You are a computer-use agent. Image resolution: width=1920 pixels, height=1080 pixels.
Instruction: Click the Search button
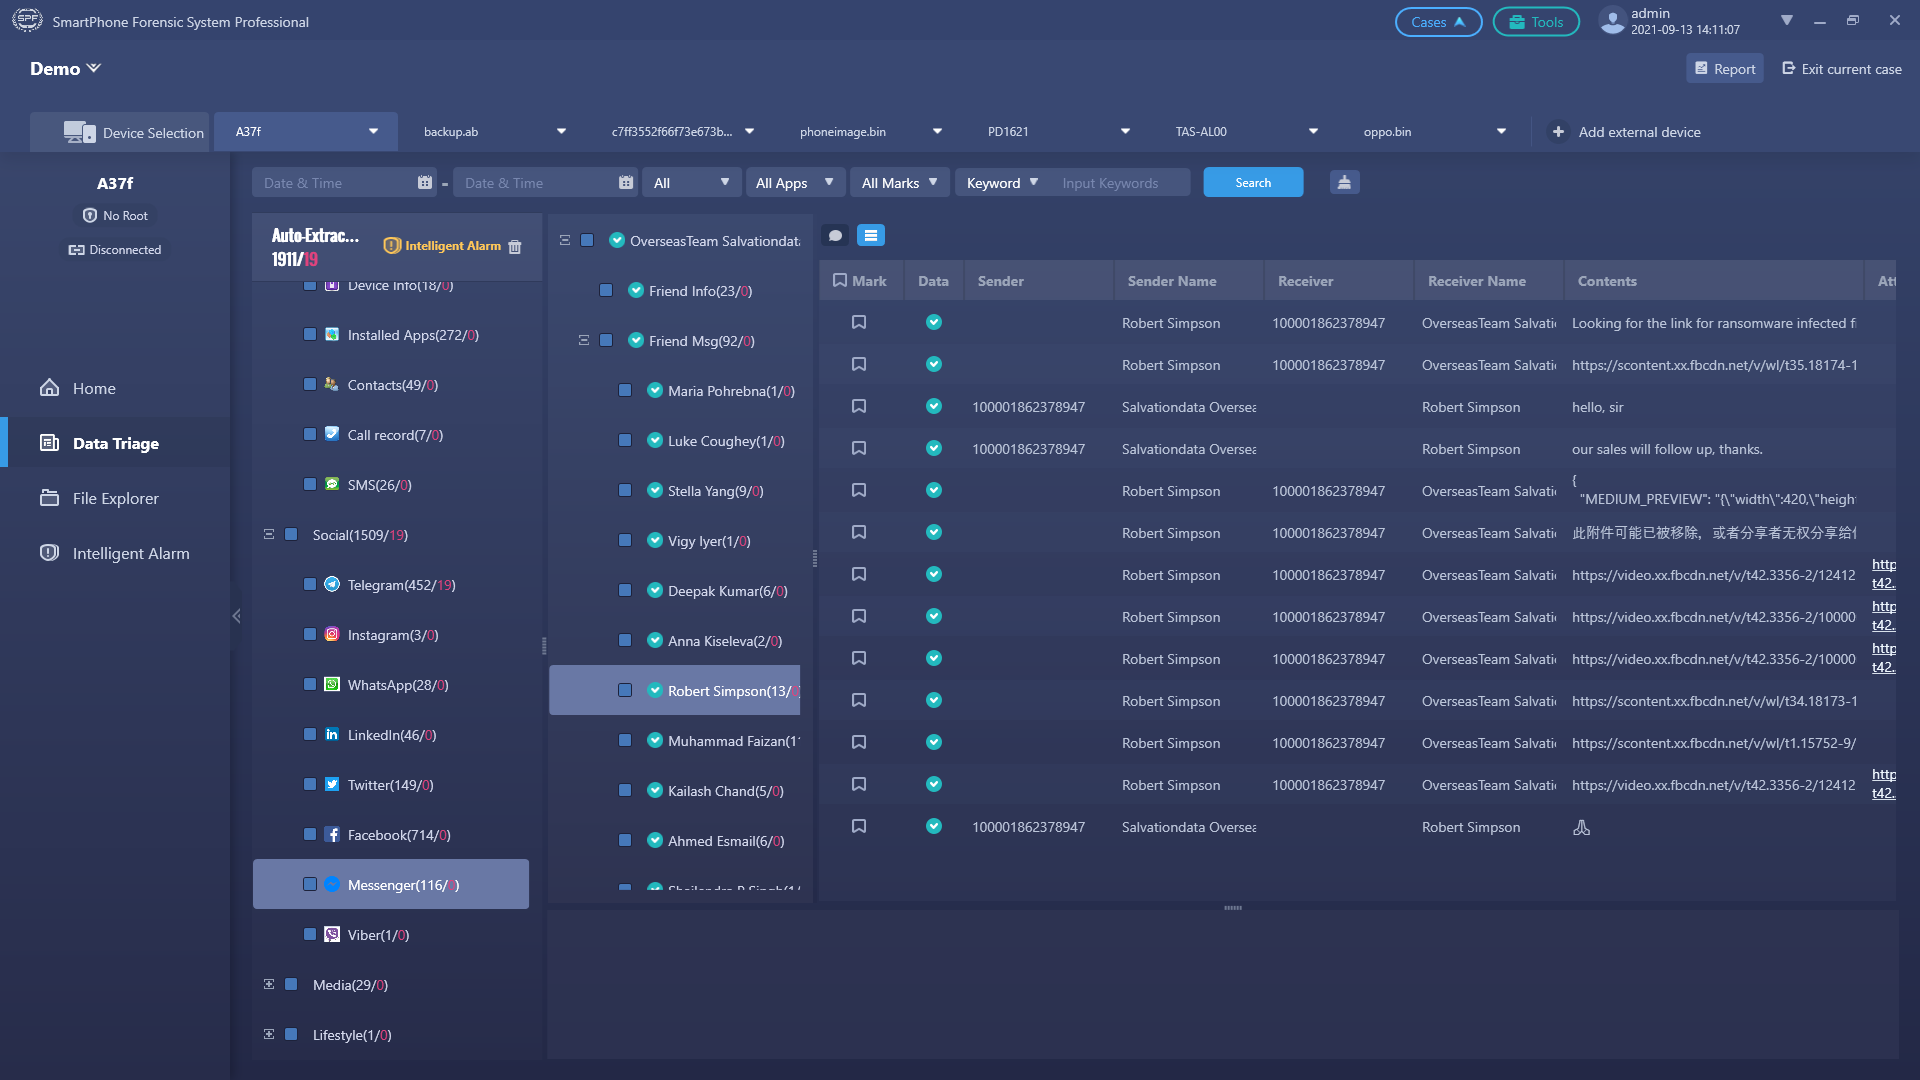point(1253,183)
